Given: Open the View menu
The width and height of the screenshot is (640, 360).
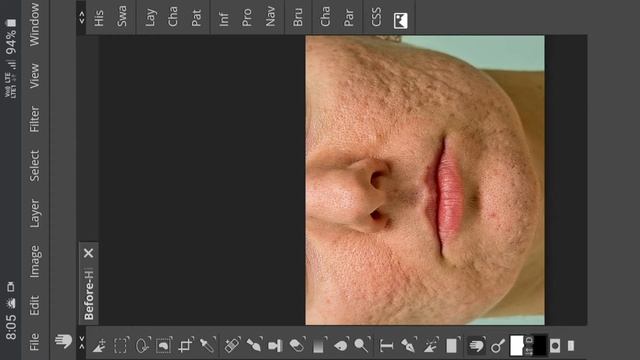Looking at the screenshot, I should pos(34,76).
